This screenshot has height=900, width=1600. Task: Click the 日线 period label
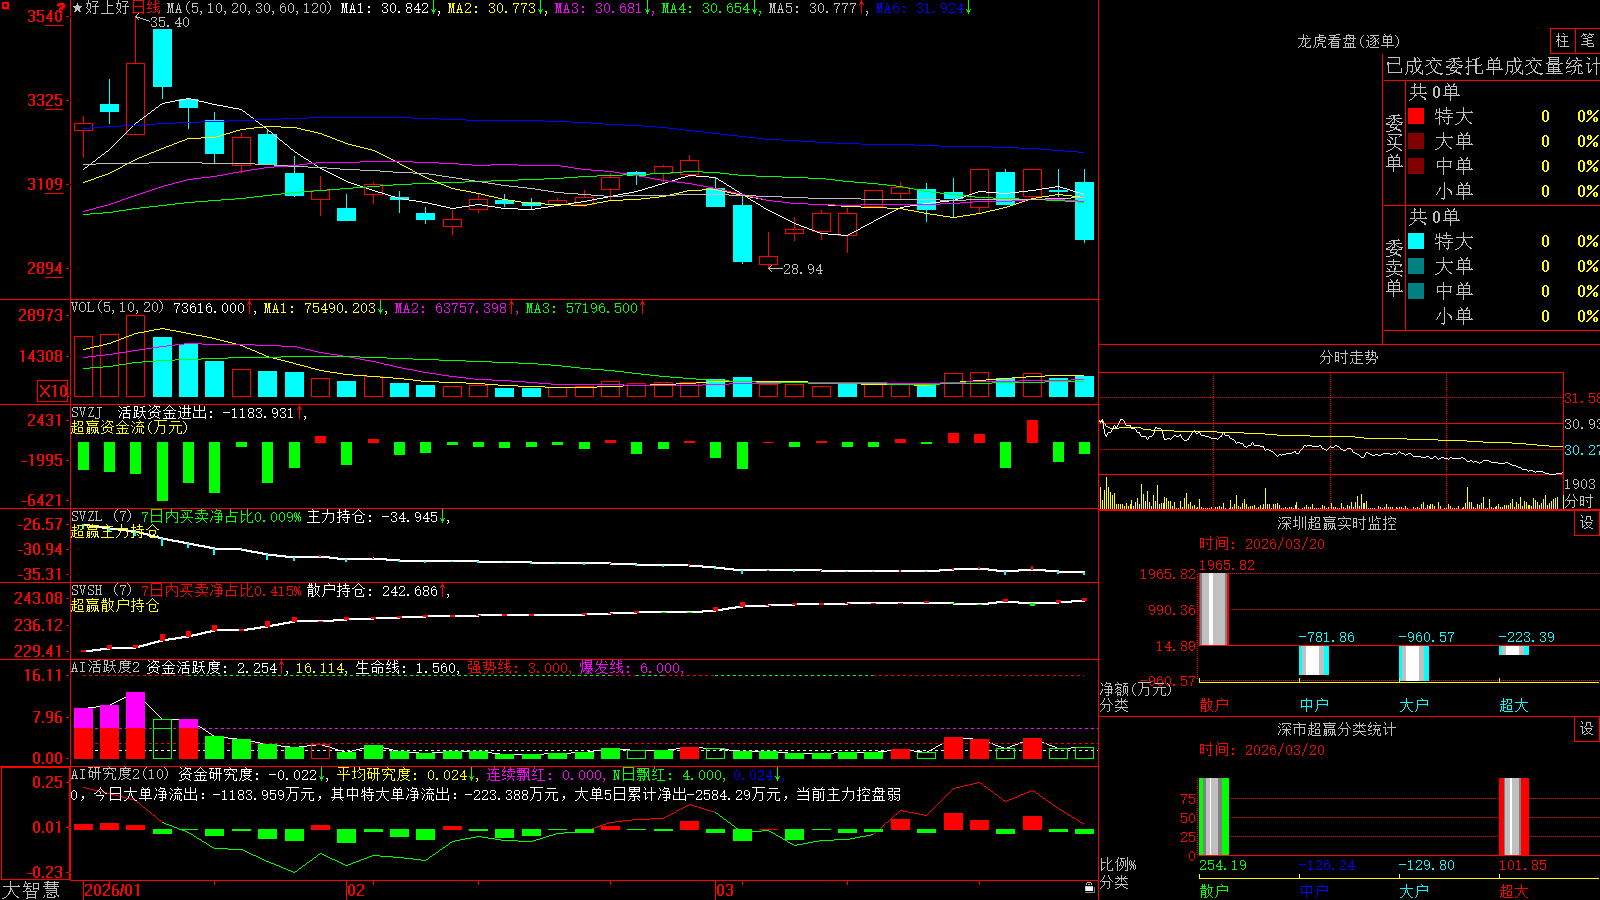point(146,8)
